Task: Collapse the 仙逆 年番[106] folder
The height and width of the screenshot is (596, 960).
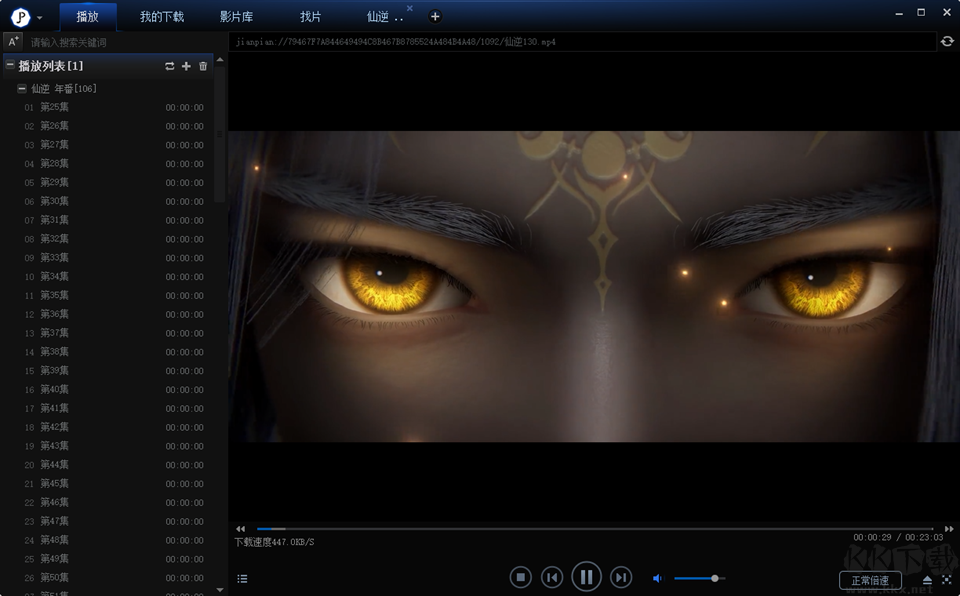Action: coord(21,89)
